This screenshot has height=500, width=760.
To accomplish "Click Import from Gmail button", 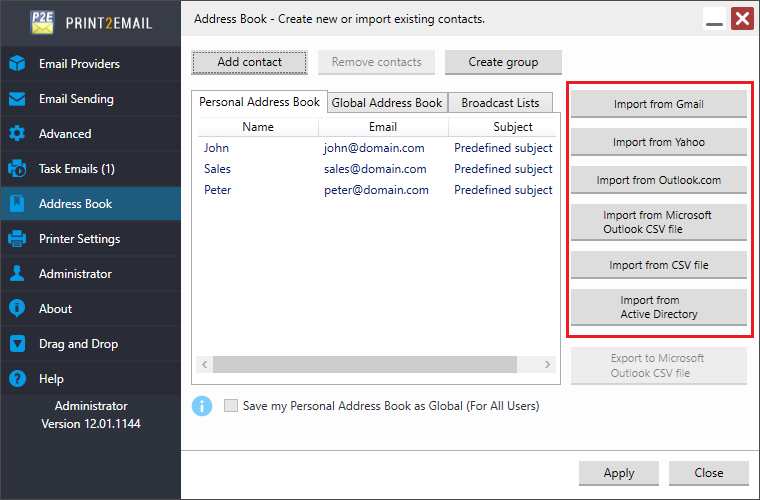I will (x=659, y=104).
